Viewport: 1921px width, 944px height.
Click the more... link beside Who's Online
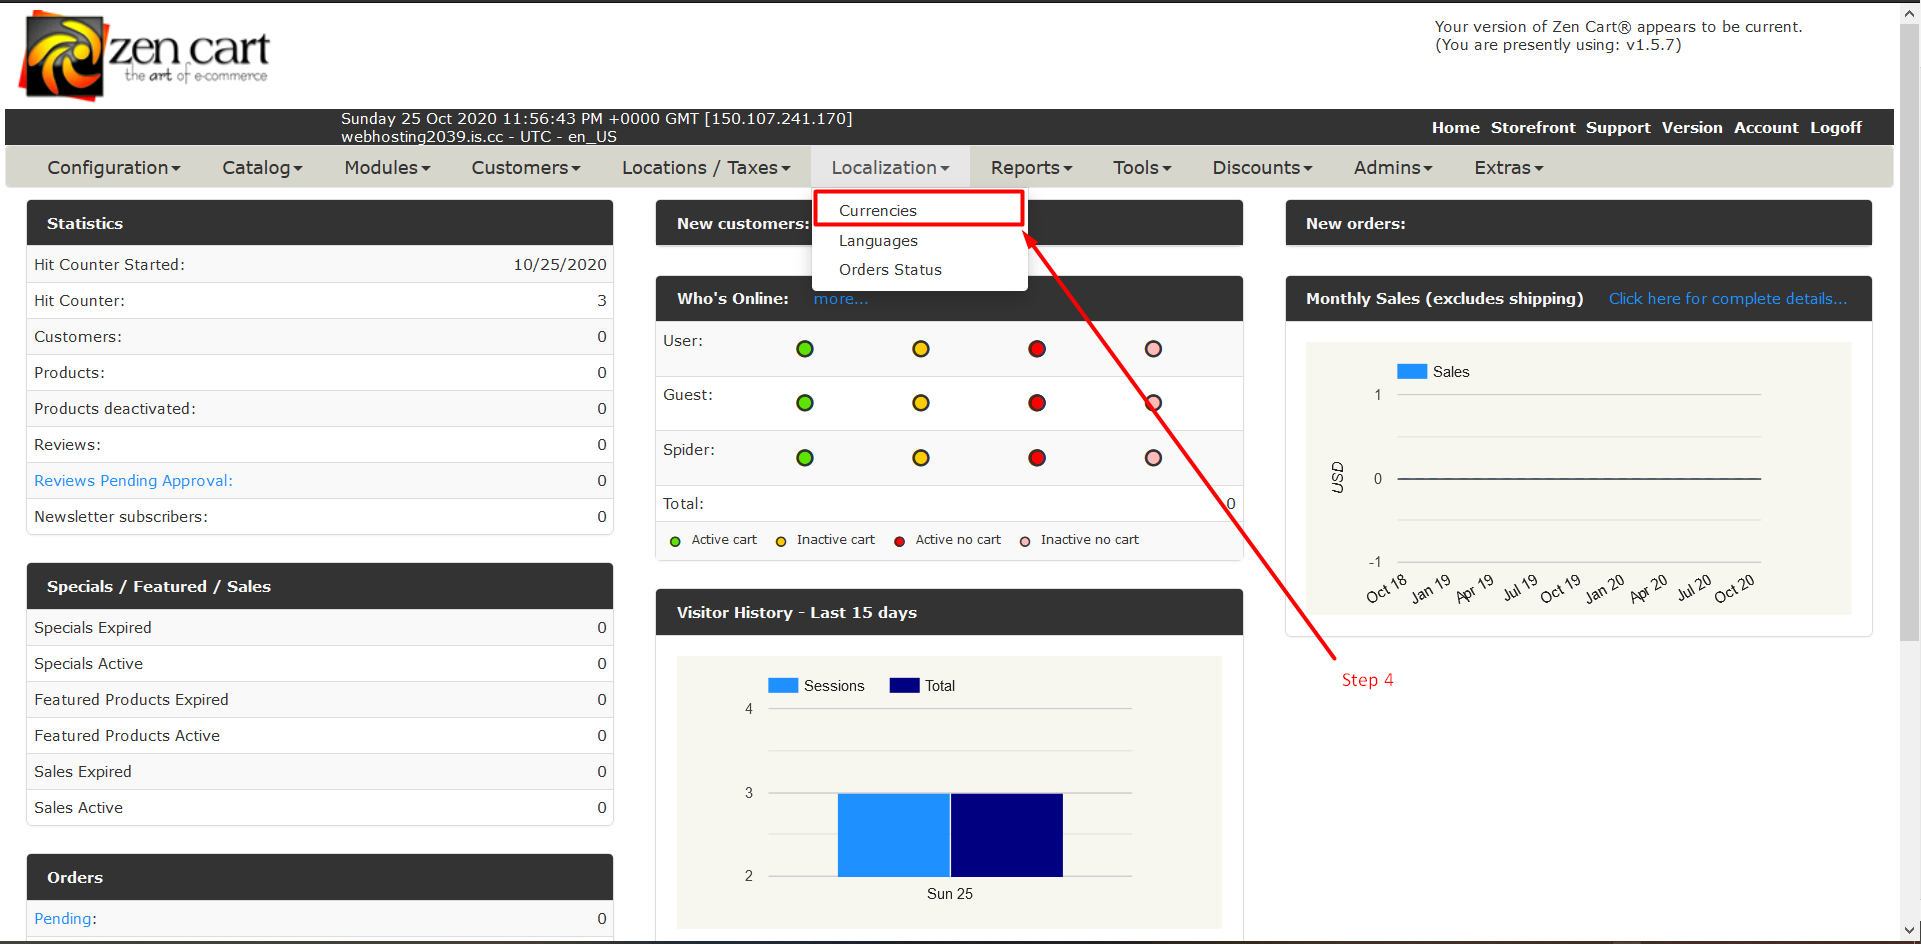840,299
